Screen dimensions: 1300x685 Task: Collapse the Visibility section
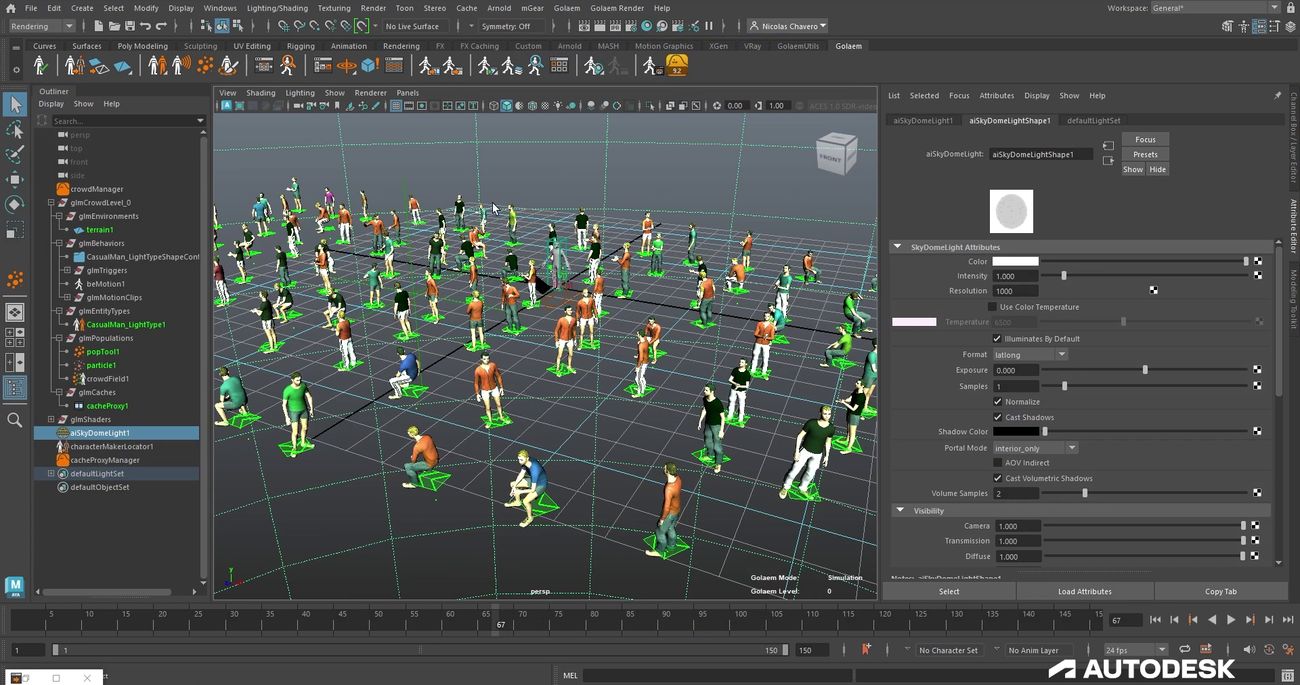(899, 510)
